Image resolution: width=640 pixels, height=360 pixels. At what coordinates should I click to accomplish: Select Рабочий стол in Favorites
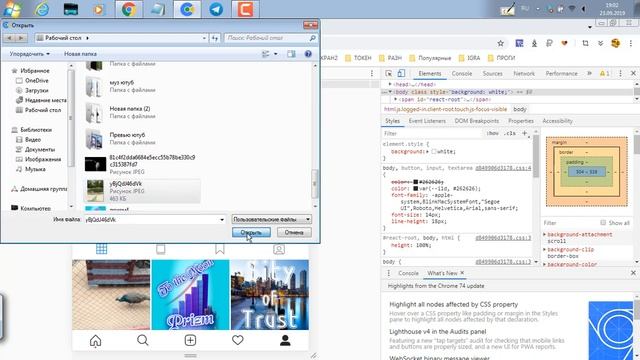[x=43, y=110]
